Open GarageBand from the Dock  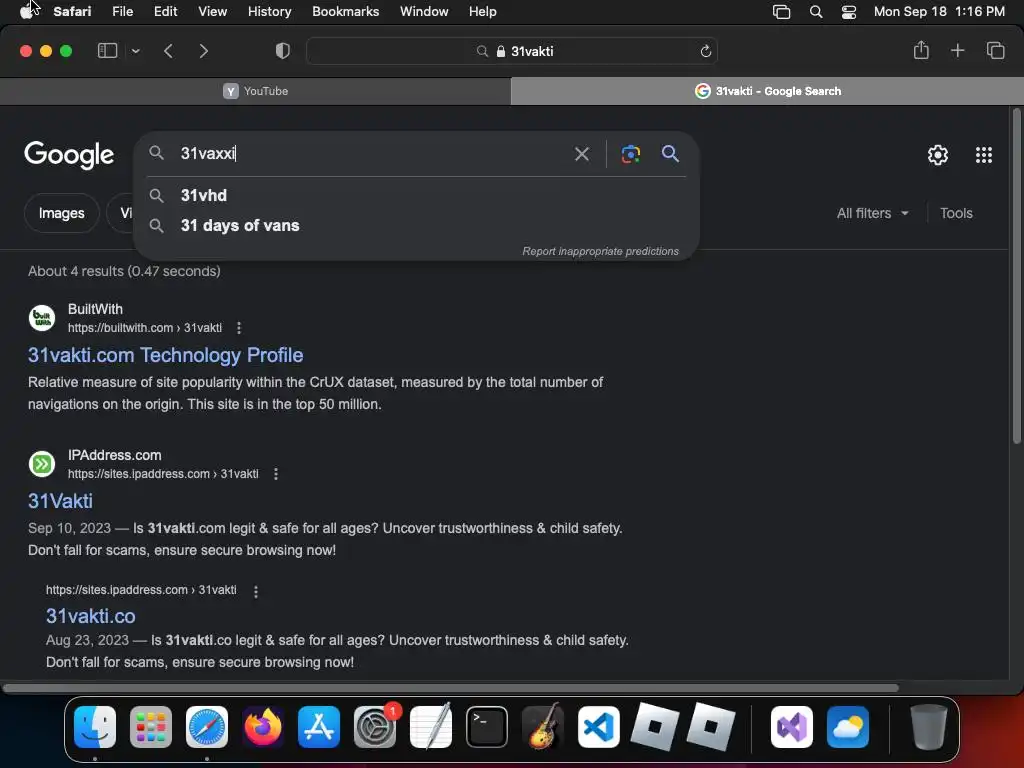pyautogui.click(x=543, y=726)
